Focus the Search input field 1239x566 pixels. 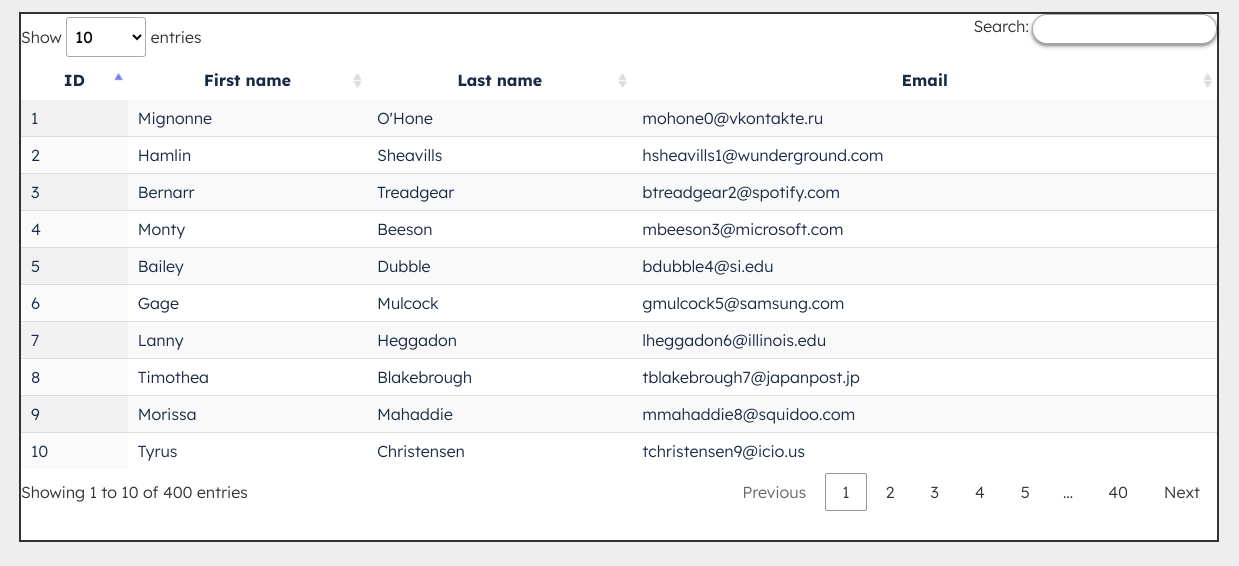pyautogui.click(x=1124, y=29)
